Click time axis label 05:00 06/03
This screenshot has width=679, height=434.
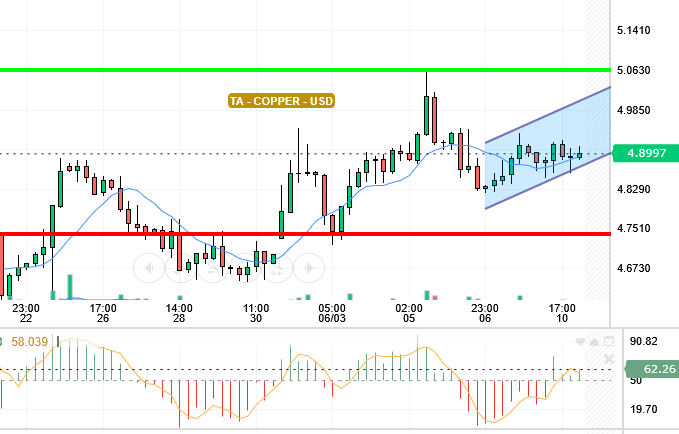[332, 313]
